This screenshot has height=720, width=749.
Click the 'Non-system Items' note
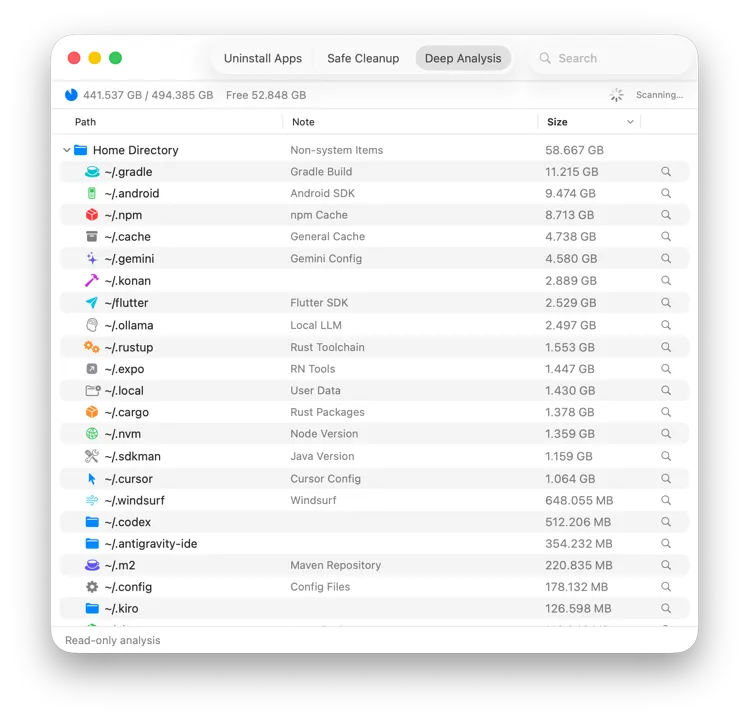pos(336,150)
